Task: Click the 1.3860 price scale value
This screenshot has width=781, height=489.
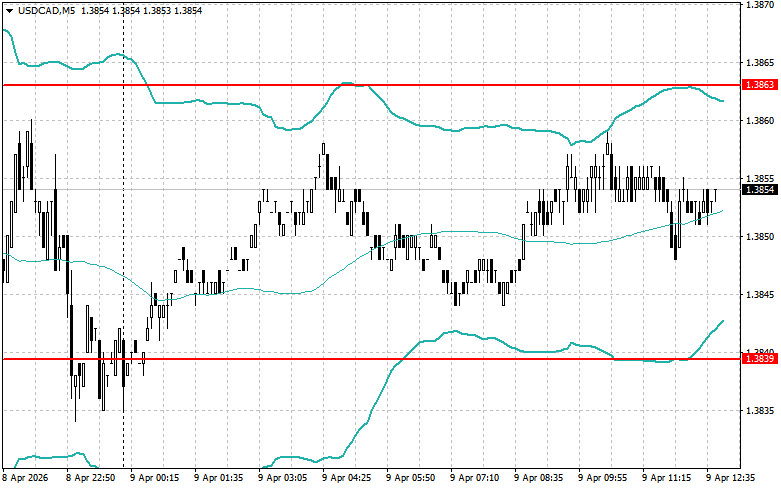Action: [760, 121]
